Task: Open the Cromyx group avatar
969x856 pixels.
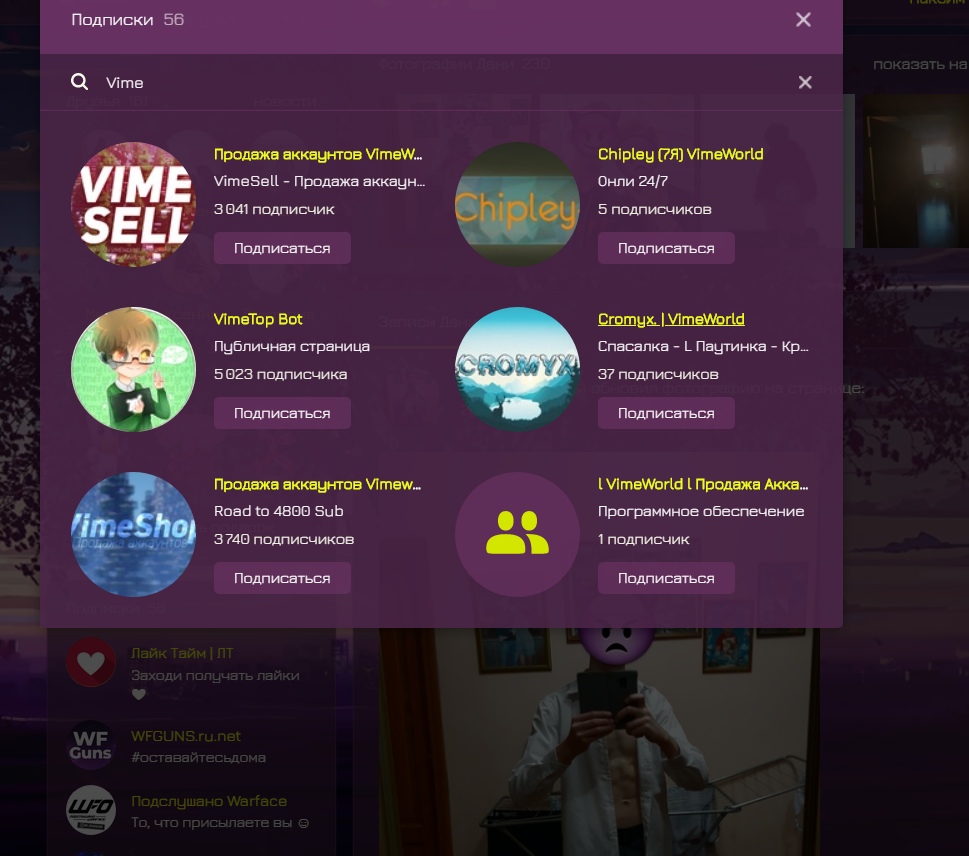Action: pyautogui.click(x=517, y=369)
